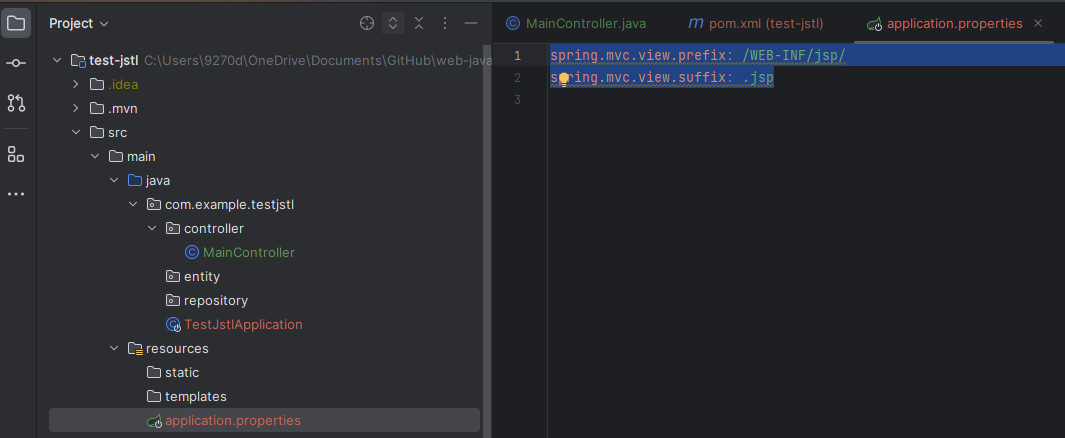The width and height of the screenshot is (1065, 438).
Task: Open Project panel options kebab menu
Action: (445, 23)
